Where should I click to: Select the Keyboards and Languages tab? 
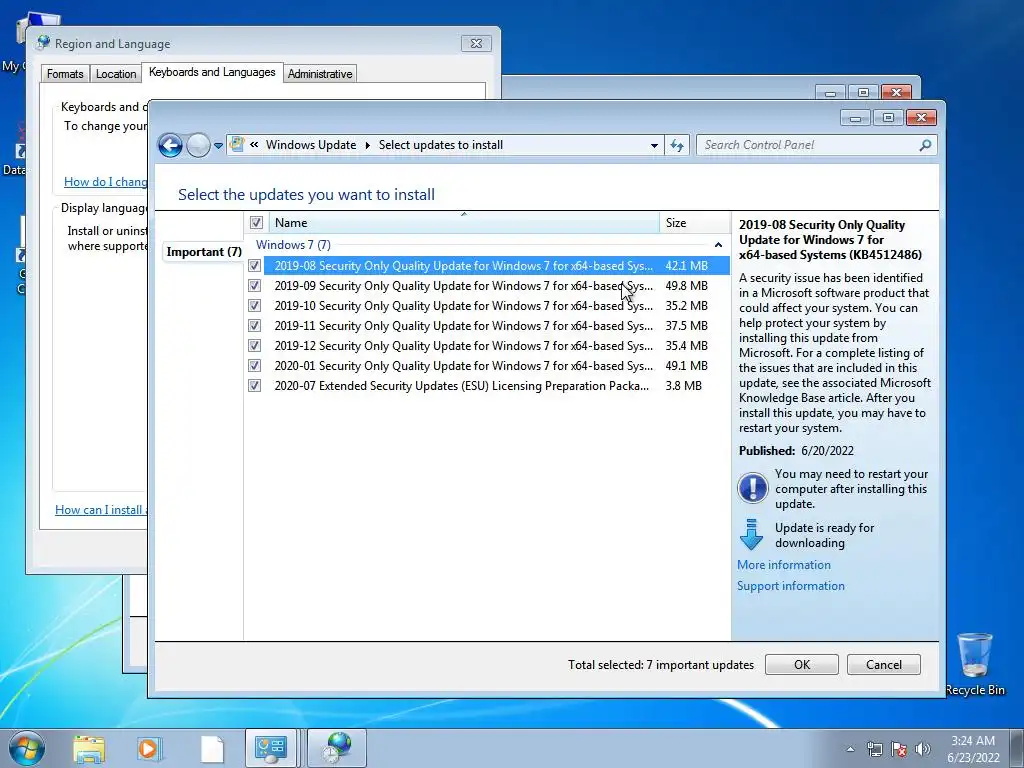click(212, 72)
